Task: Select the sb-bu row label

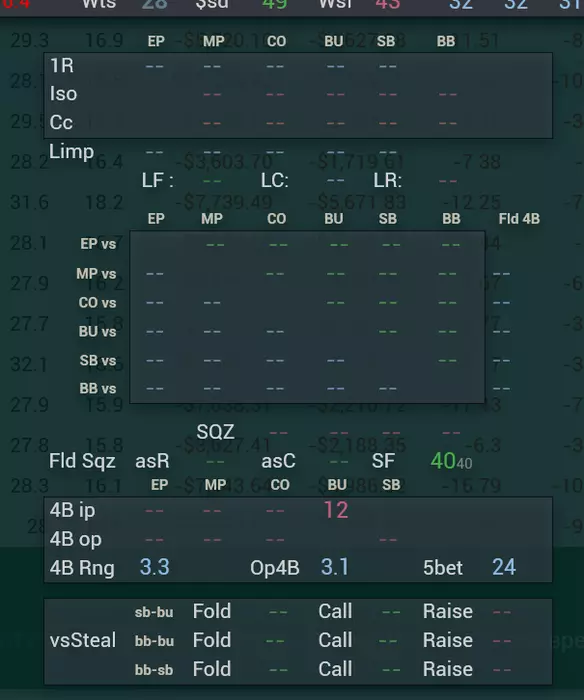Action: (154, 612)
